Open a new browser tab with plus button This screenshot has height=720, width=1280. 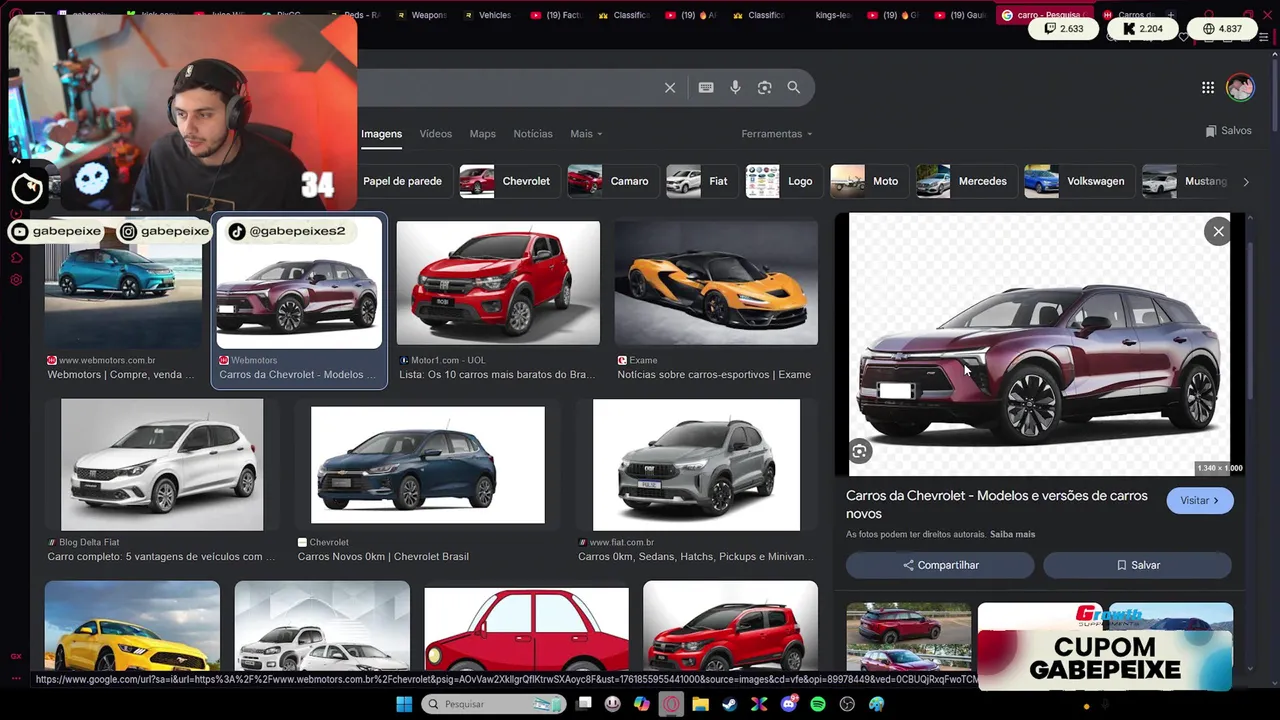1171,15
